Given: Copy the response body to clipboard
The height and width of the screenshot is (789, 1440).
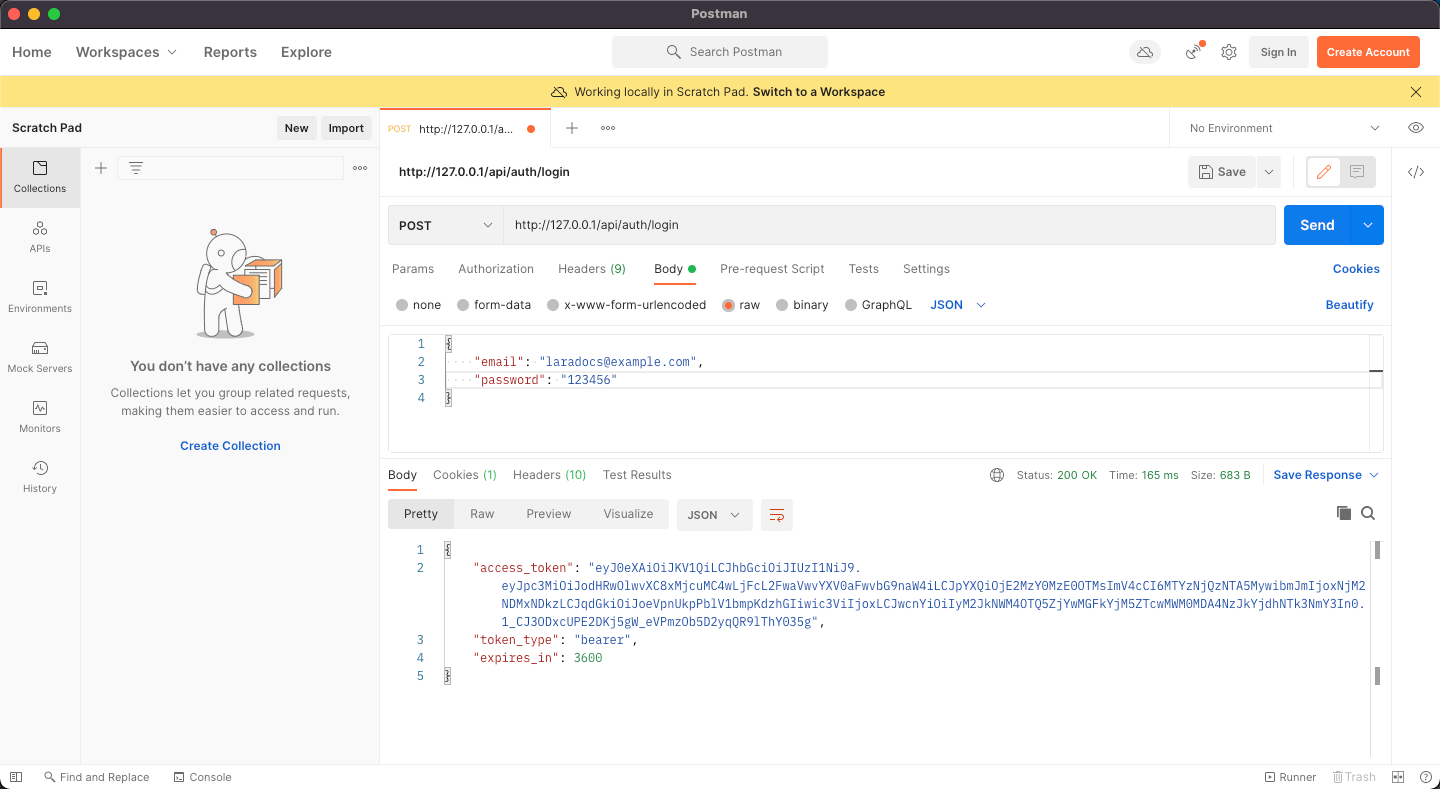Looking at the screenshot, I should pyautogui.click(x=1344, y=513).
